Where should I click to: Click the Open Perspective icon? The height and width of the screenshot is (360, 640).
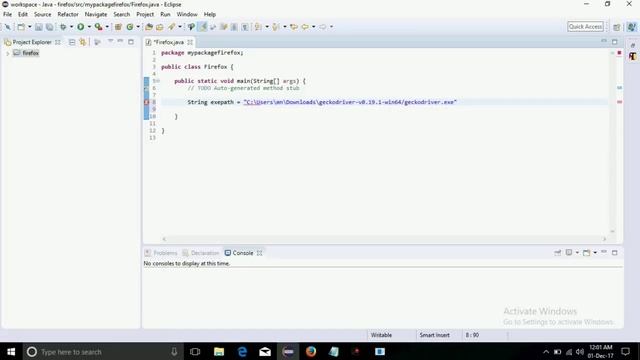(x=617, y=27)
